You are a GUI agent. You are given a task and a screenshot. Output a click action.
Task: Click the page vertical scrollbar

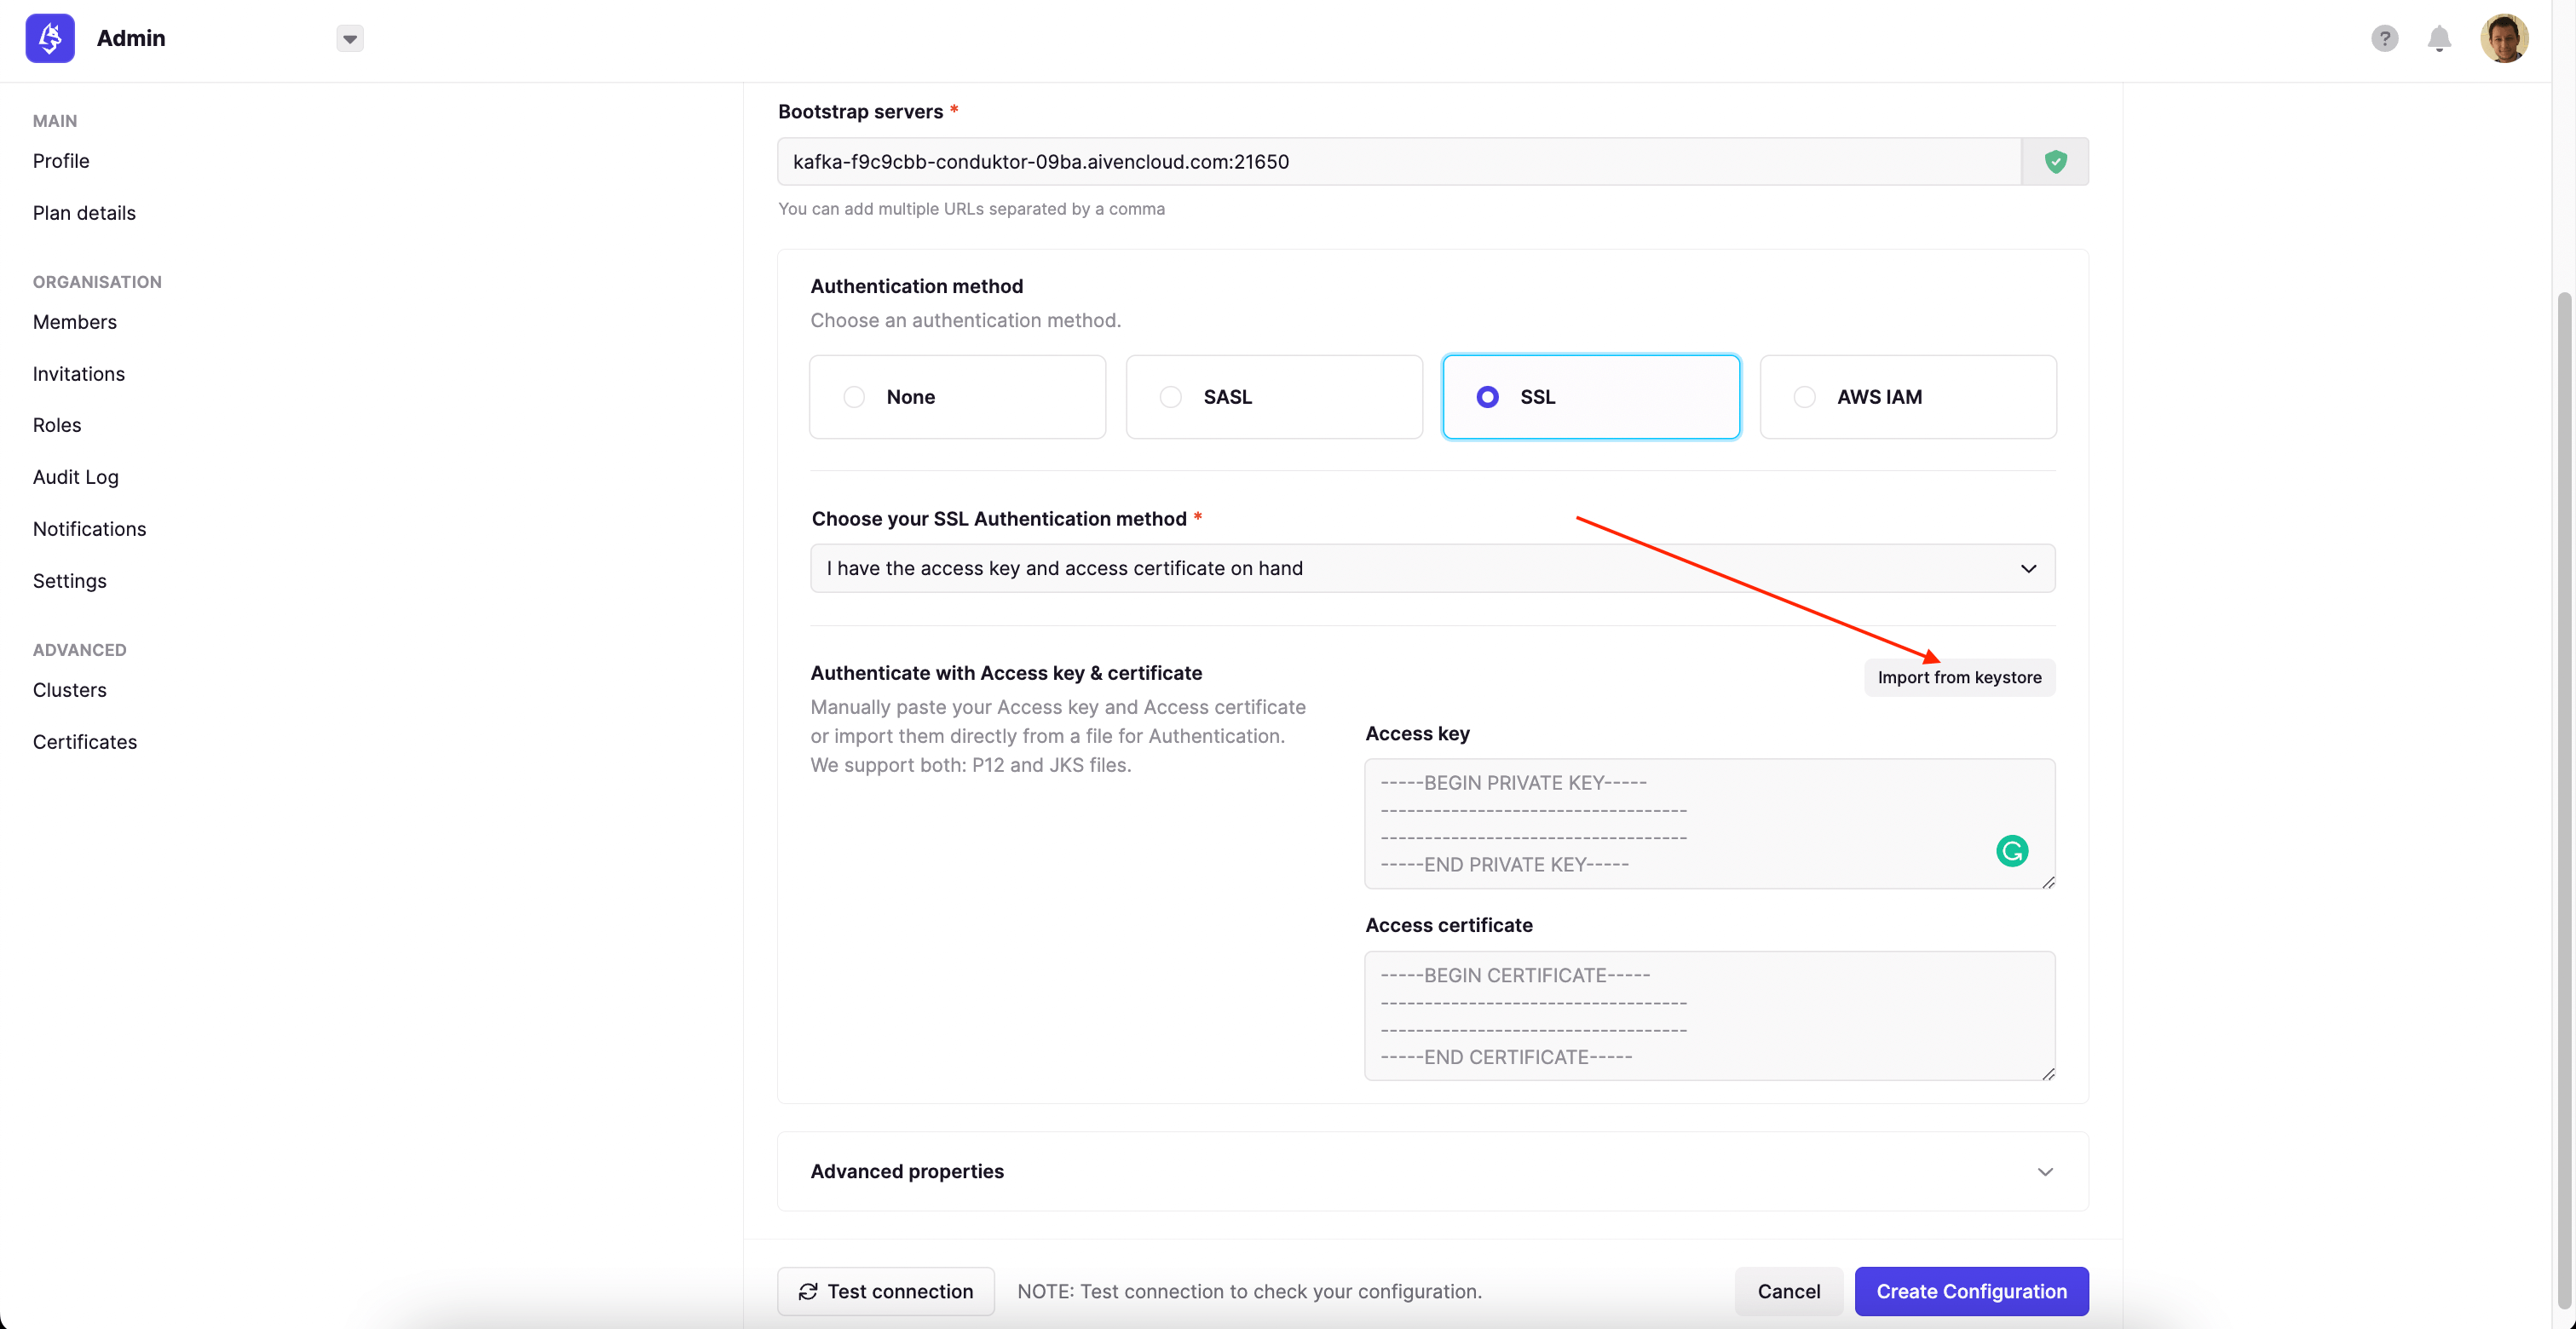[x=2564, y=800]
